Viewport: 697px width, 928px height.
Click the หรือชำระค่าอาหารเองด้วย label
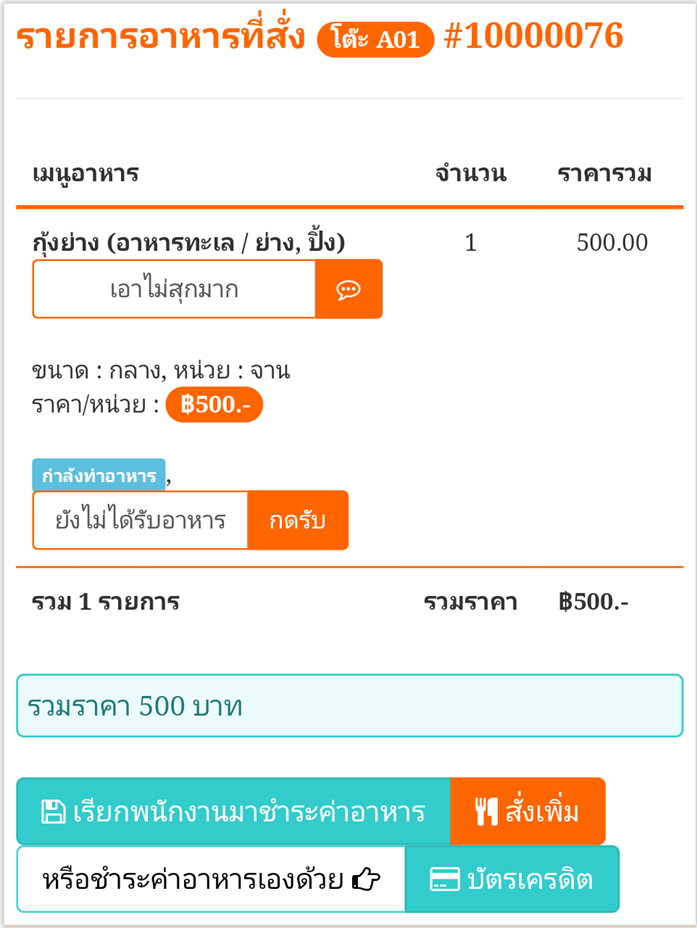pyautogui.click(x=193, y=879)
